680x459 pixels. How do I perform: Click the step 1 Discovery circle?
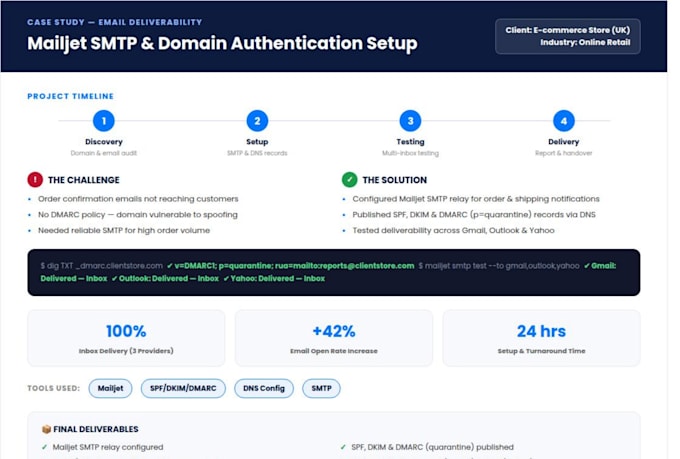104,121
